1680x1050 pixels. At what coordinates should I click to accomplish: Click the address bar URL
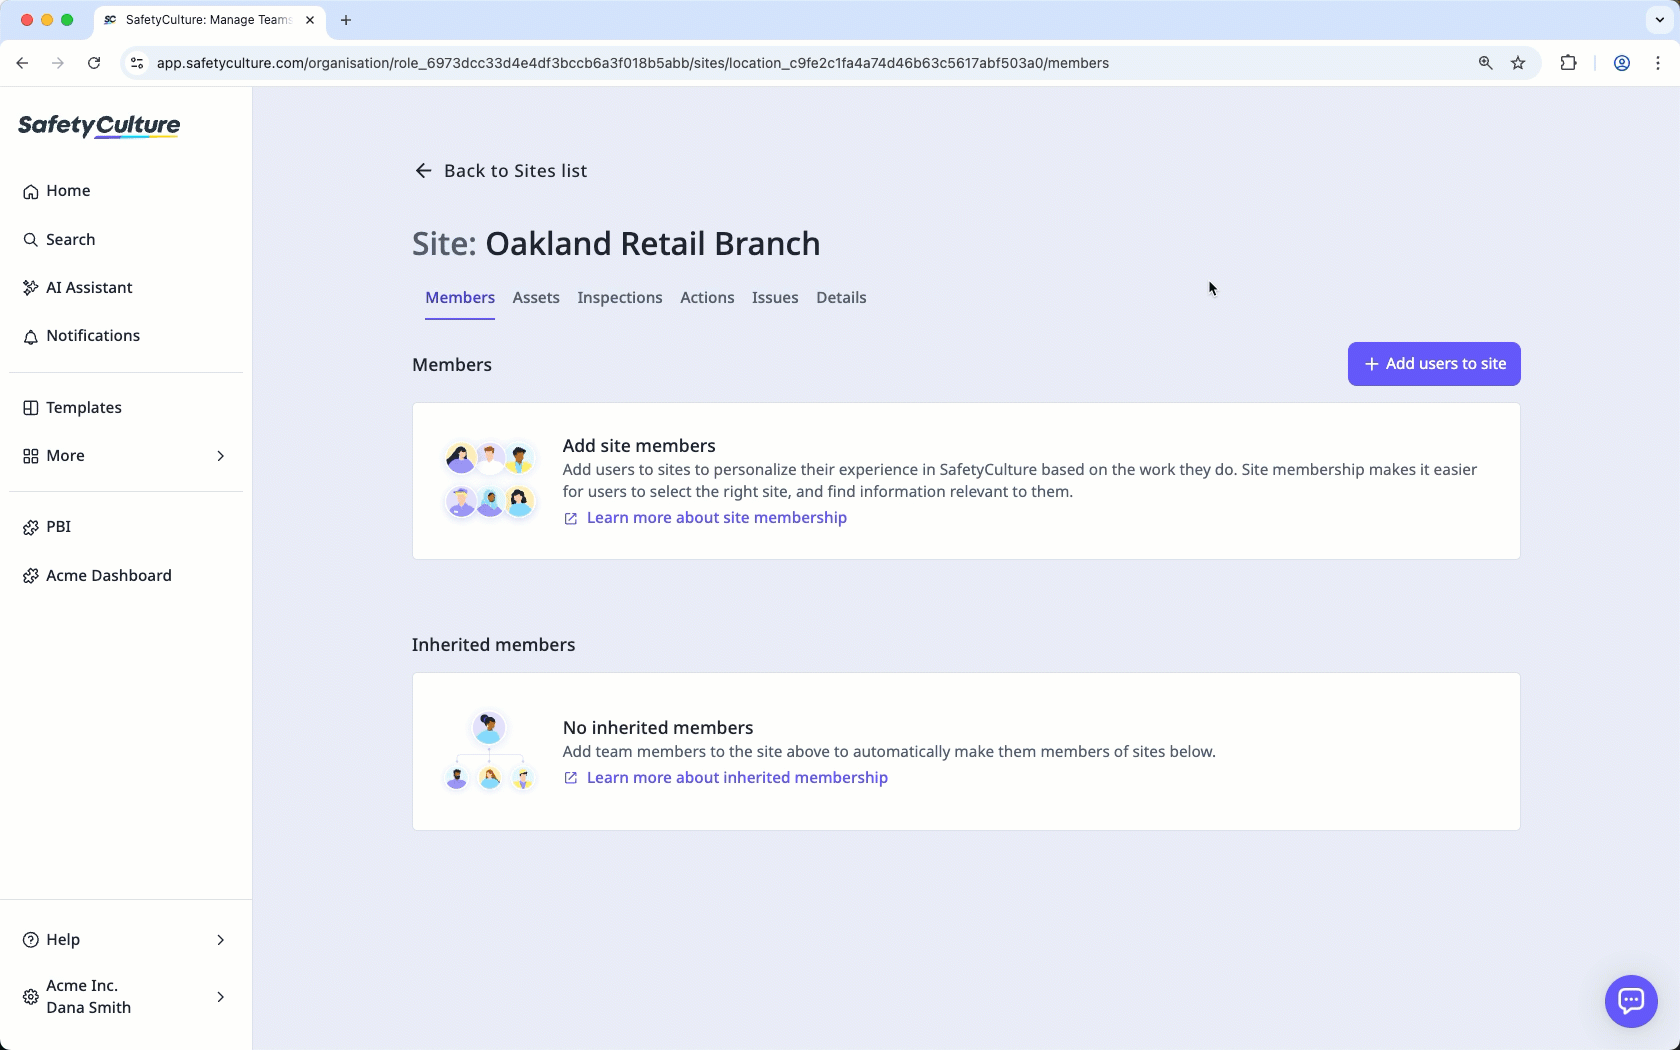click(633, 63)
